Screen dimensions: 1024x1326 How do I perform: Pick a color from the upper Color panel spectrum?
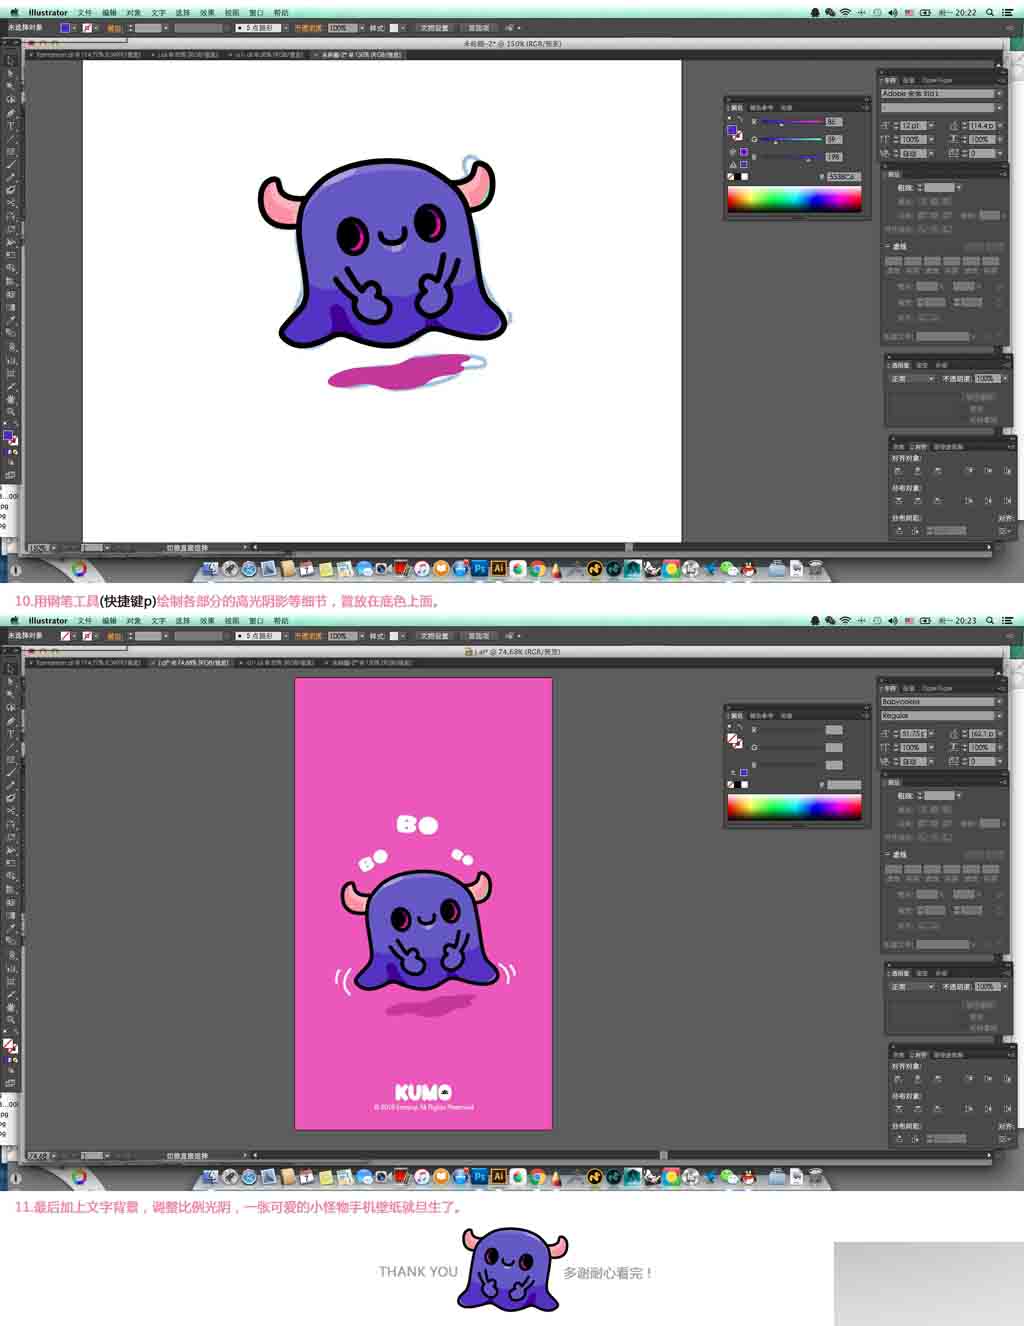pyautogui.click(x=794, y=199)
